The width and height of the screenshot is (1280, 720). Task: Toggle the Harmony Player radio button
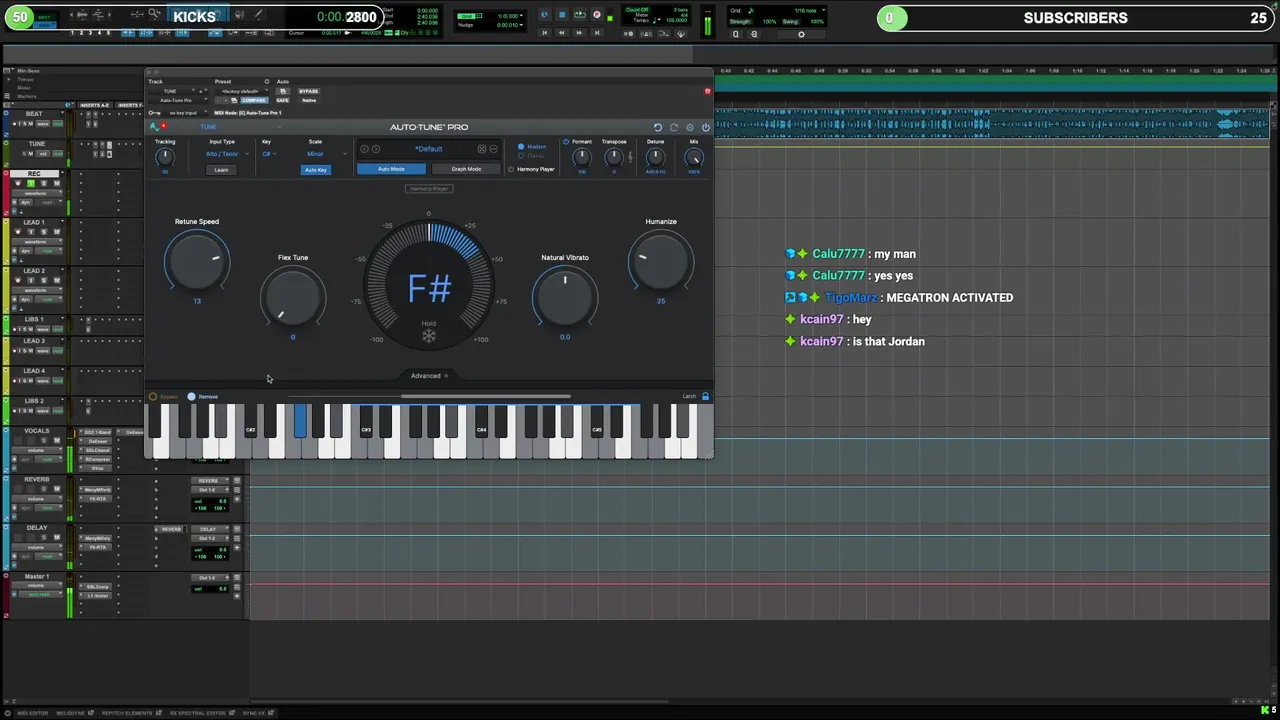point(511,169)
